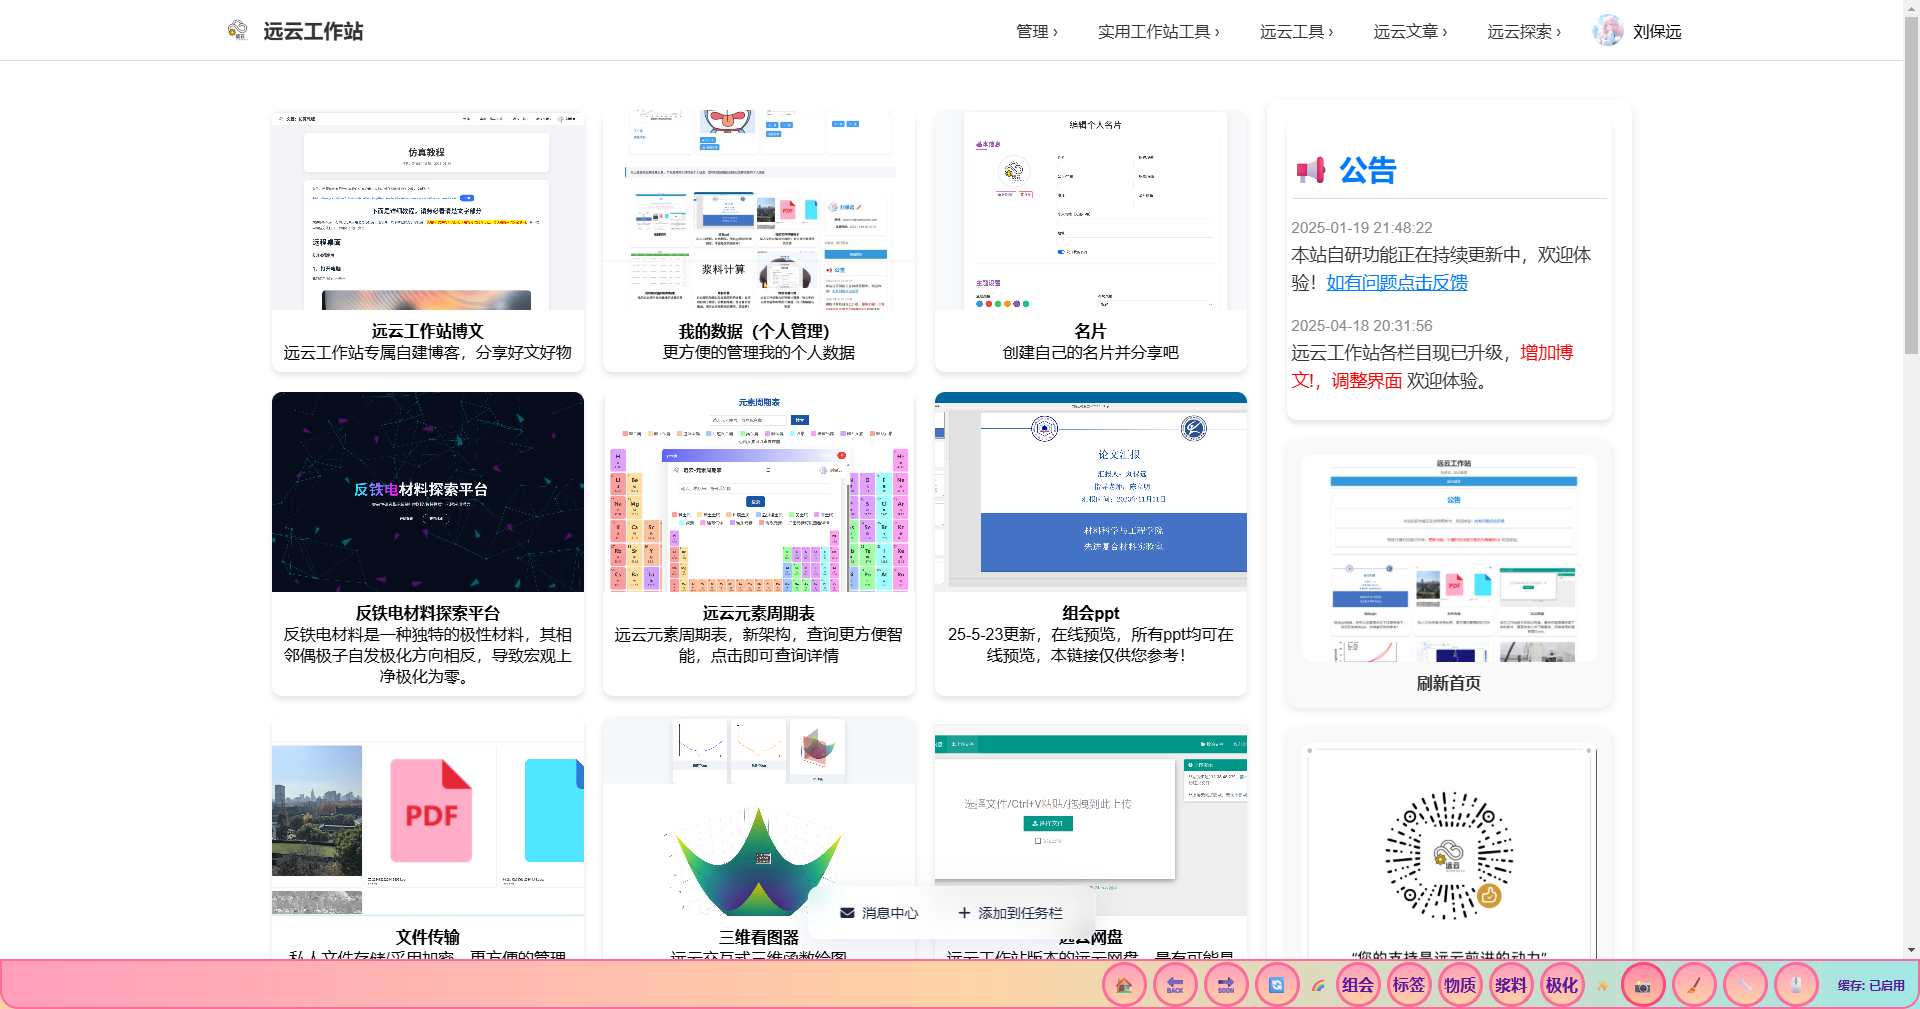The height and width of the screenshot is (1009, 1920).
Task: Click the blue refresh icon in taskbar
Action: click(x=1277, y=985)
